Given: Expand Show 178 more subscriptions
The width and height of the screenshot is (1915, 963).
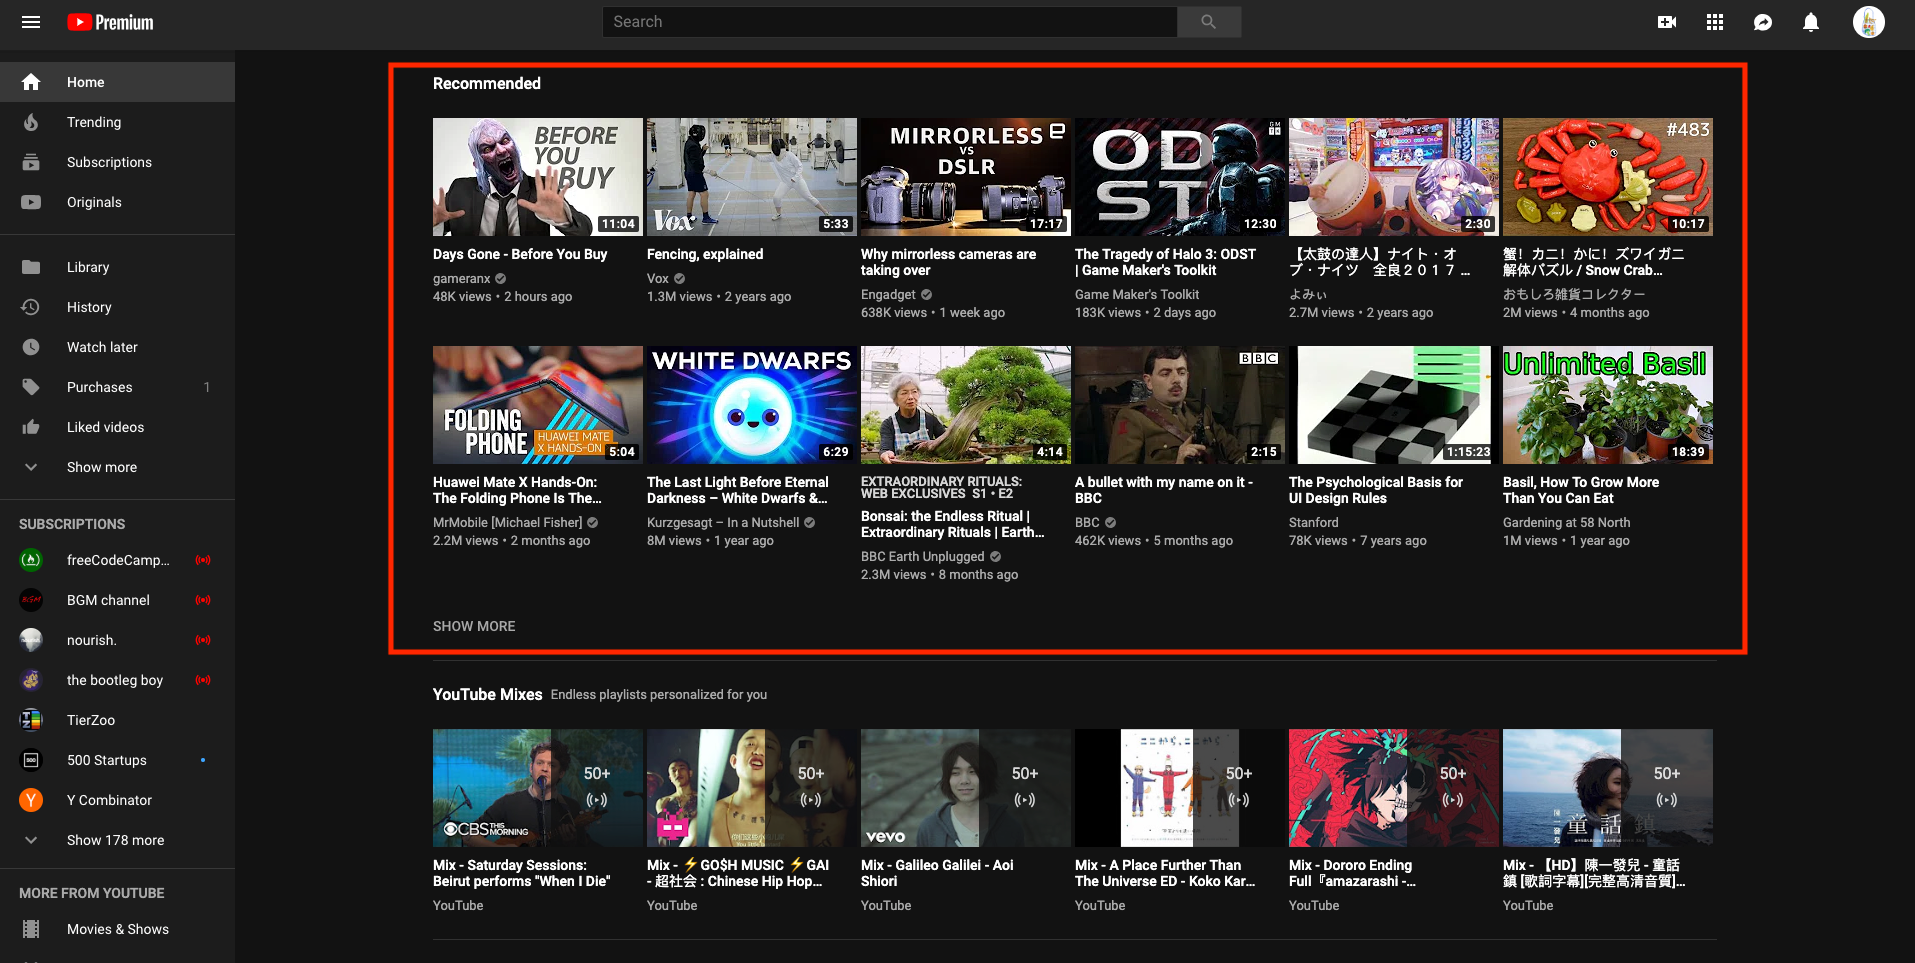Looking at the screenshot, I should point(117,840).
